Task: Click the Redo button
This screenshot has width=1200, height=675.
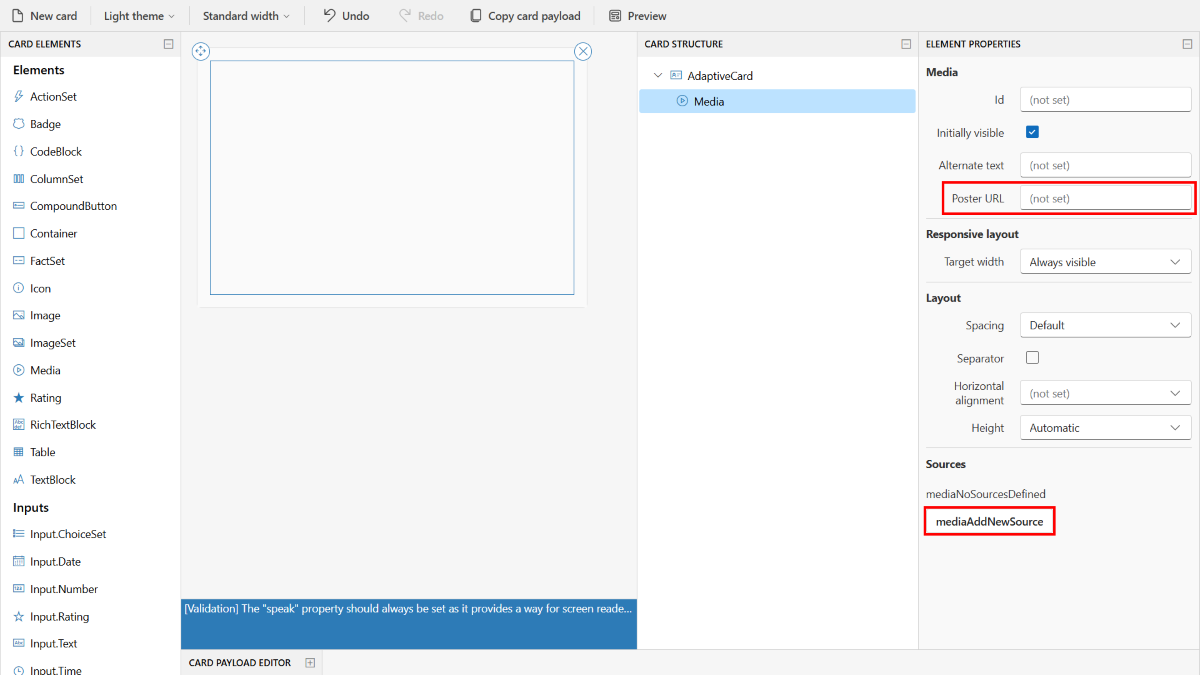Action: click(x=421, y=16)
